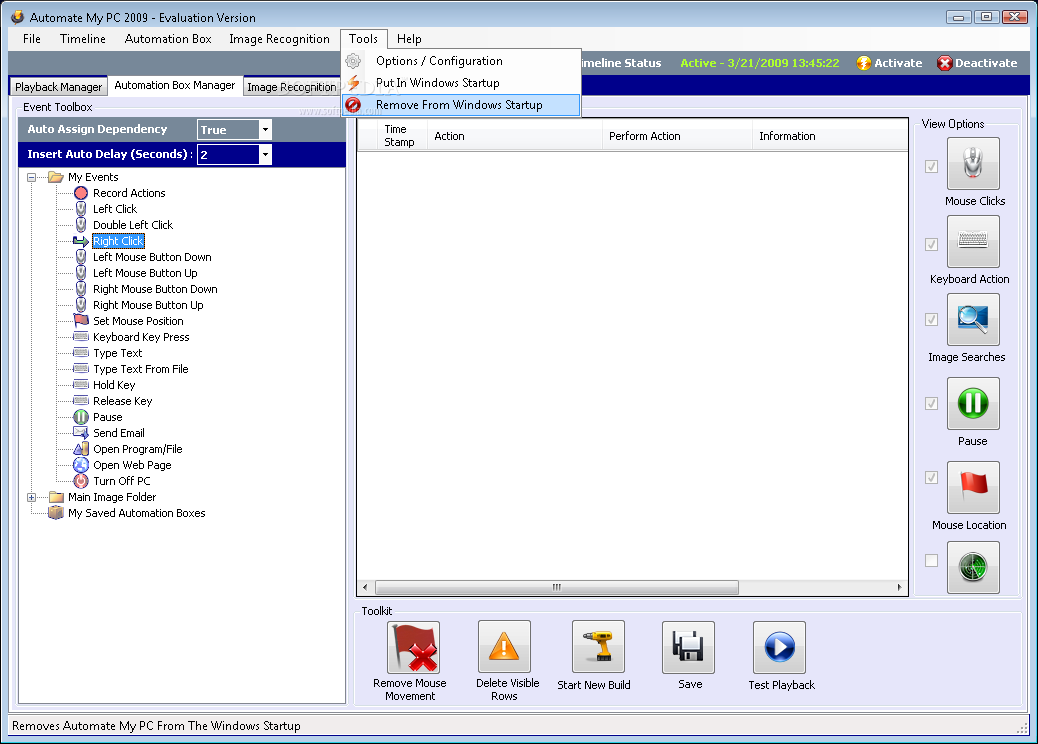Click the green radar view option button
The height and width of the screenshot is (744, 1038).
[x=973, y=567]
